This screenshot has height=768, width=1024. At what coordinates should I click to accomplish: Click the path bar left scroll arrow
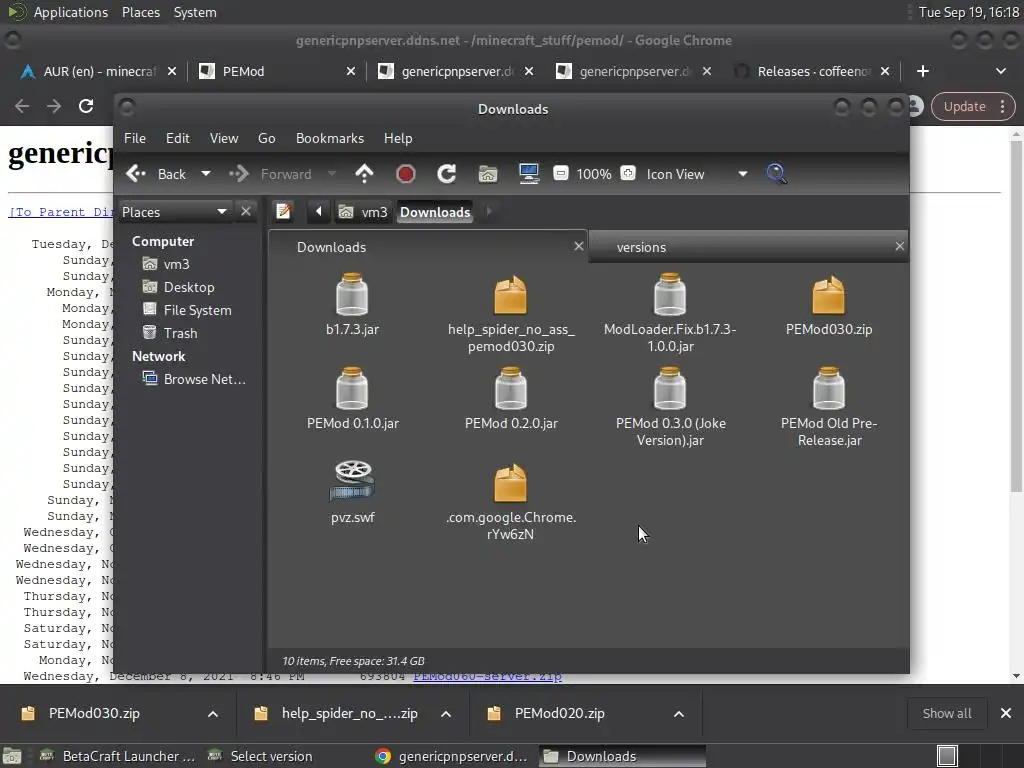coord(319,212)
